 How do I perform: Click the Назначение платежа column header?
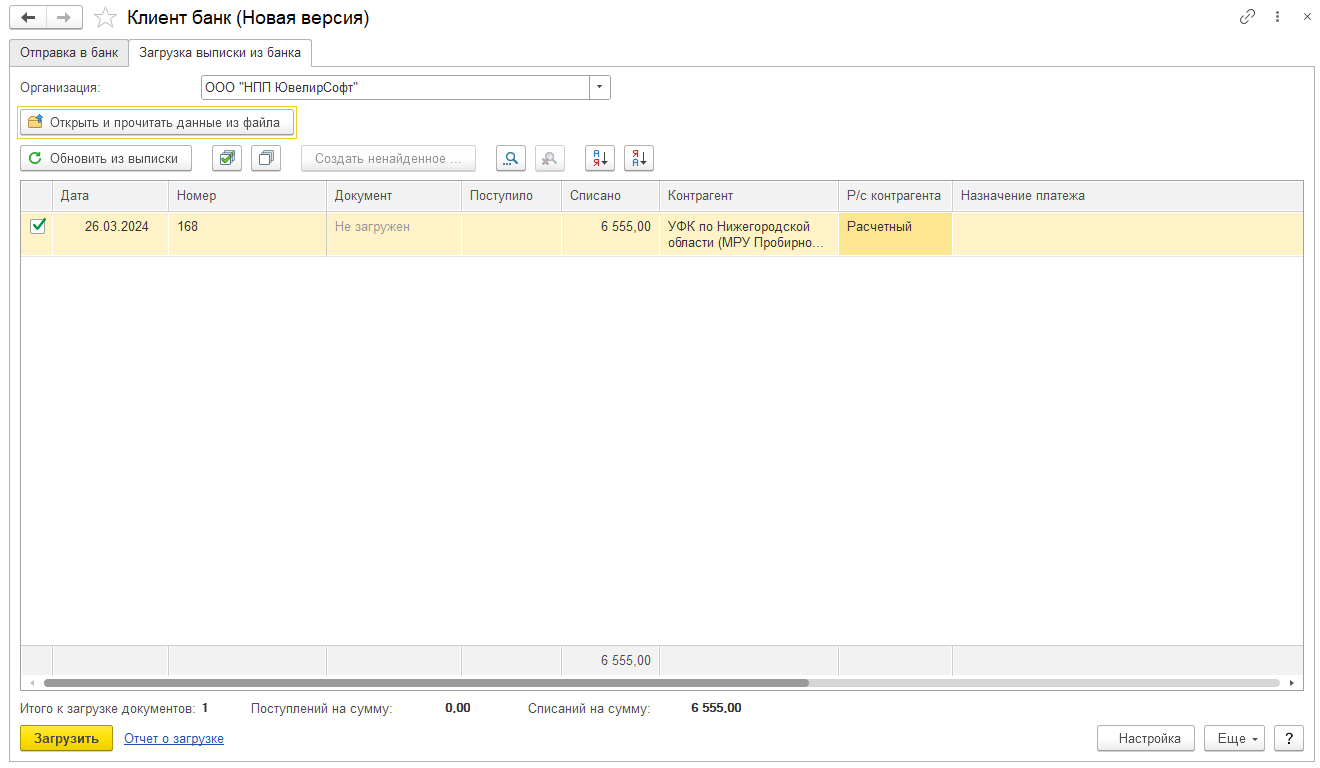click(x=1127, y=196)
